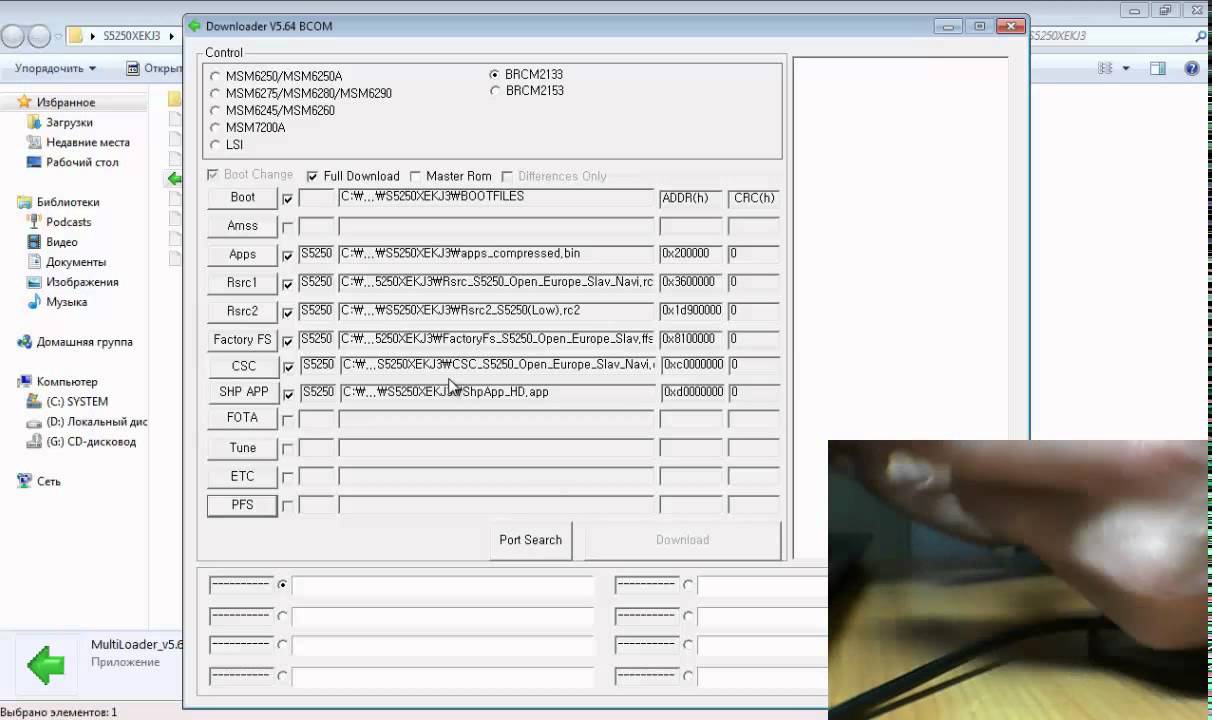
Task: Open Избранное in Explorer sidebar
Action: [x=66, y=102]
